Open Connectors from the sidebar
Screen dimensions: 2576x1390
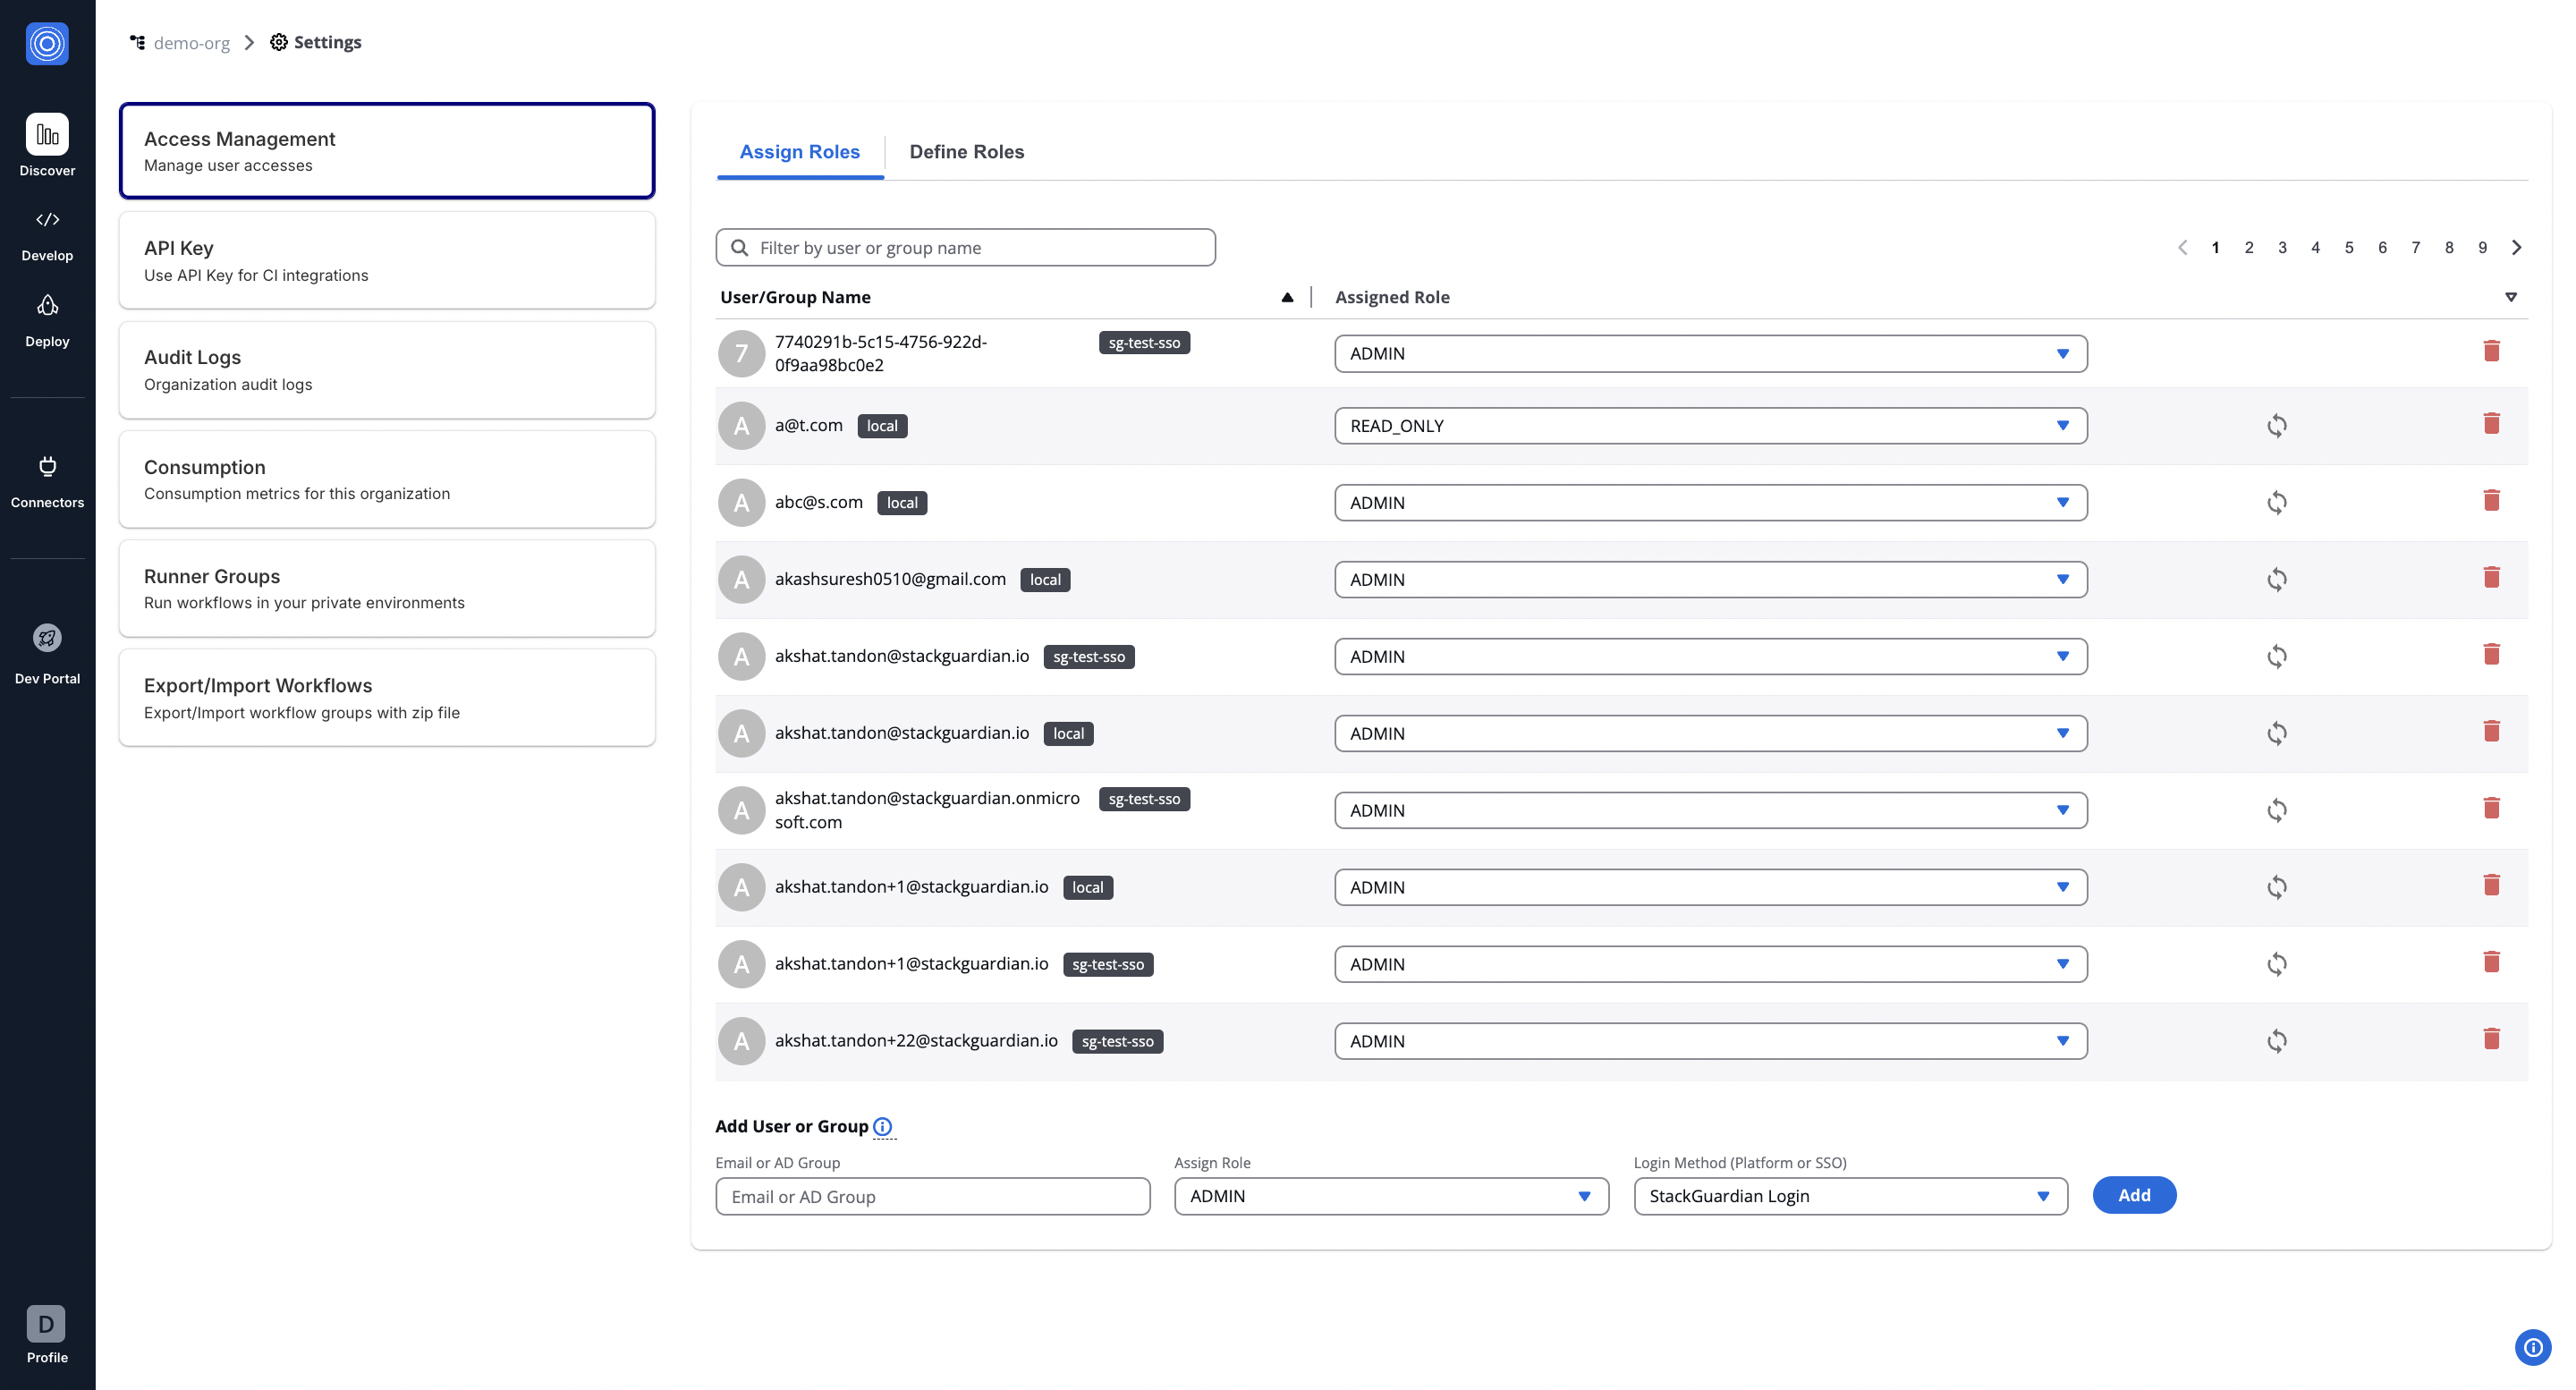(x=46, y=466)
